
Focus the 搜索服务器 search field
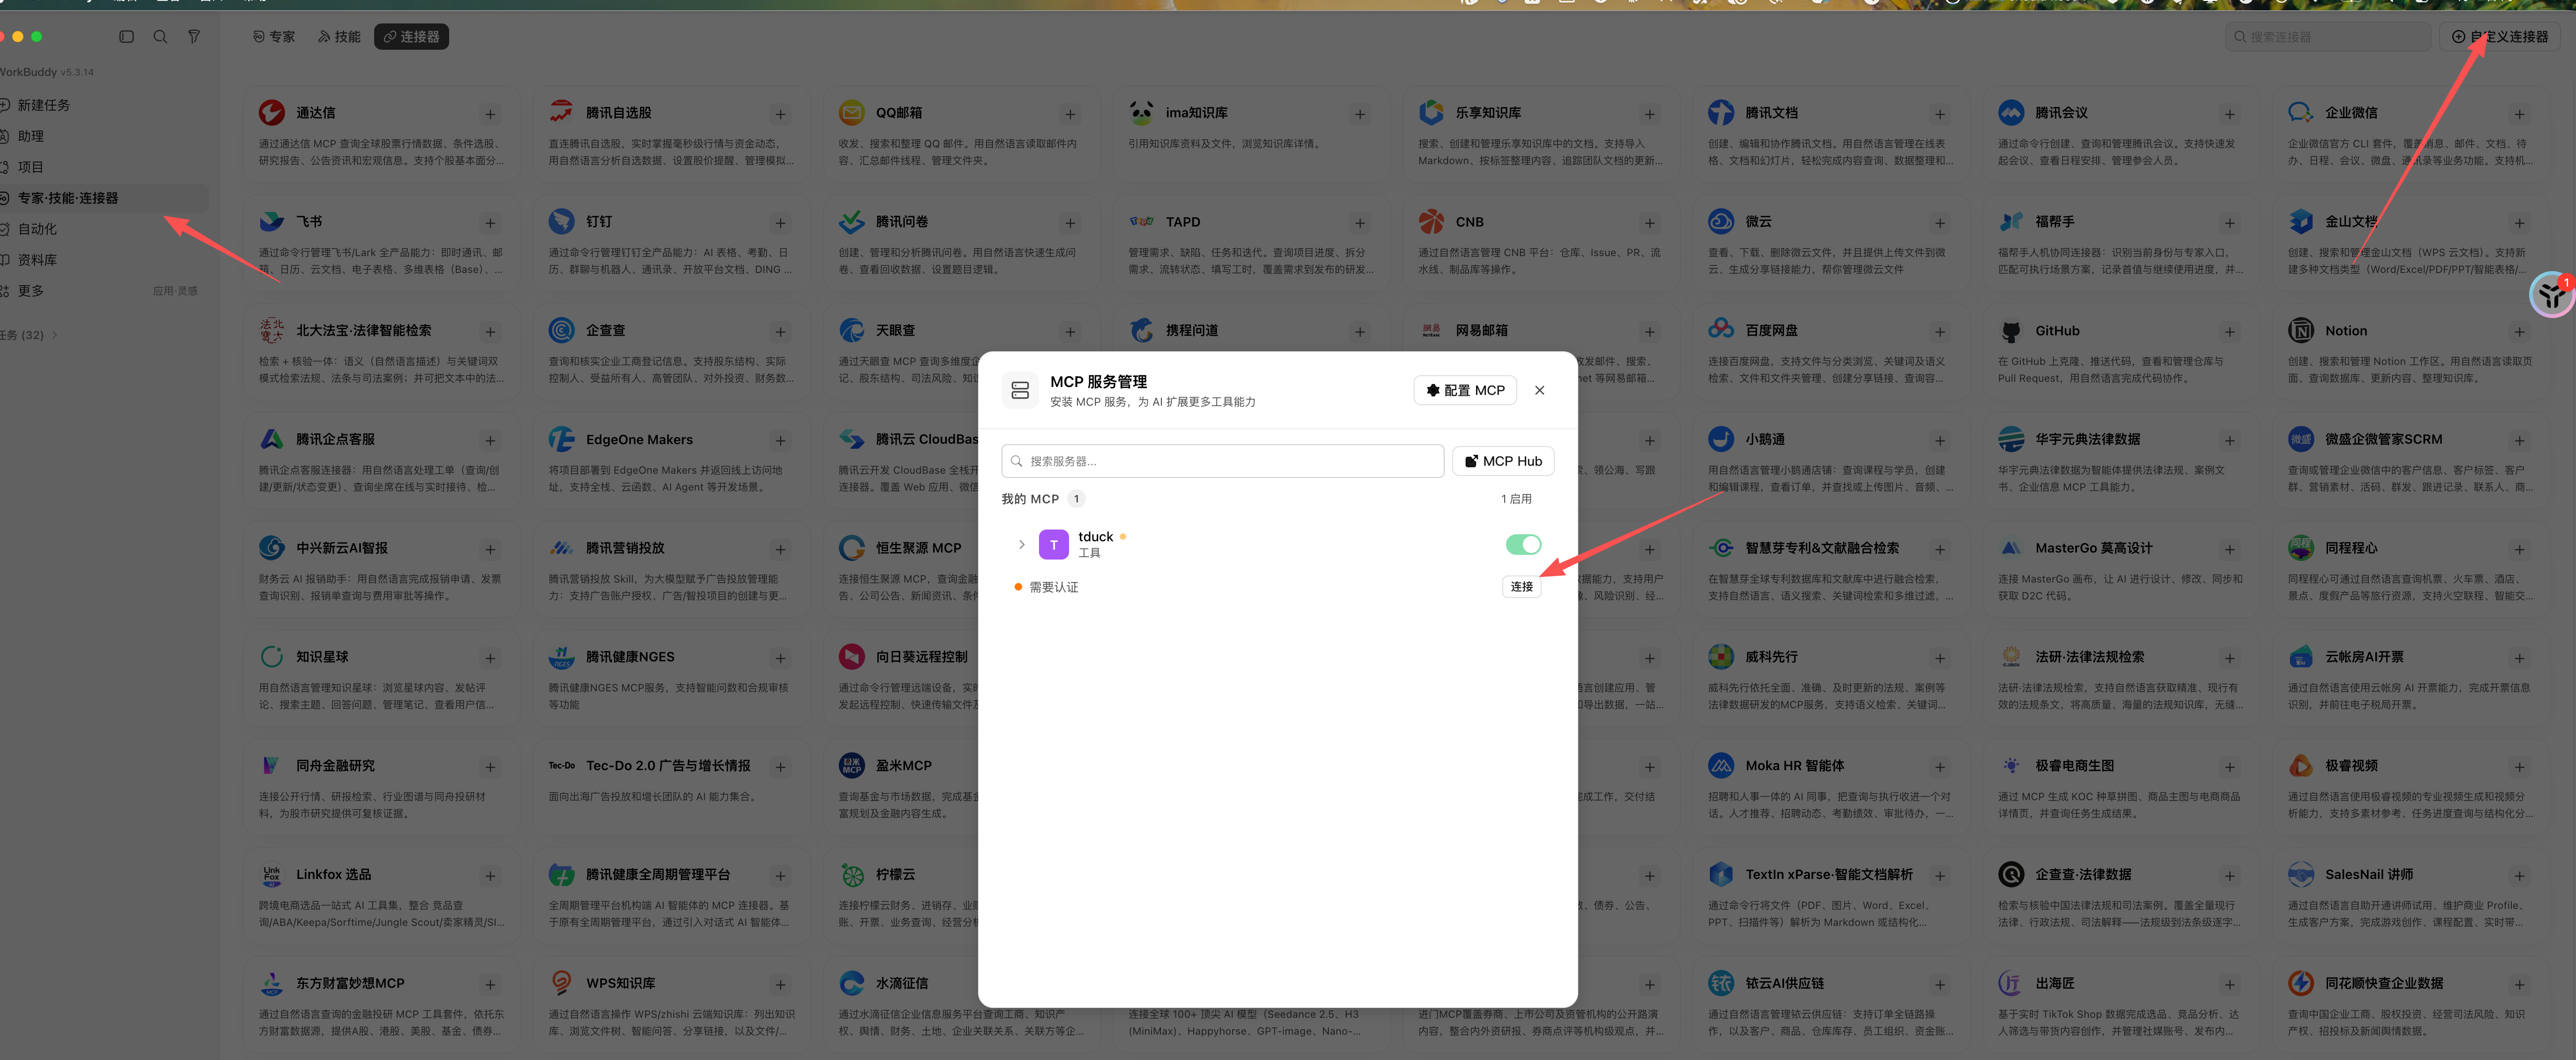pos(1222,461)
